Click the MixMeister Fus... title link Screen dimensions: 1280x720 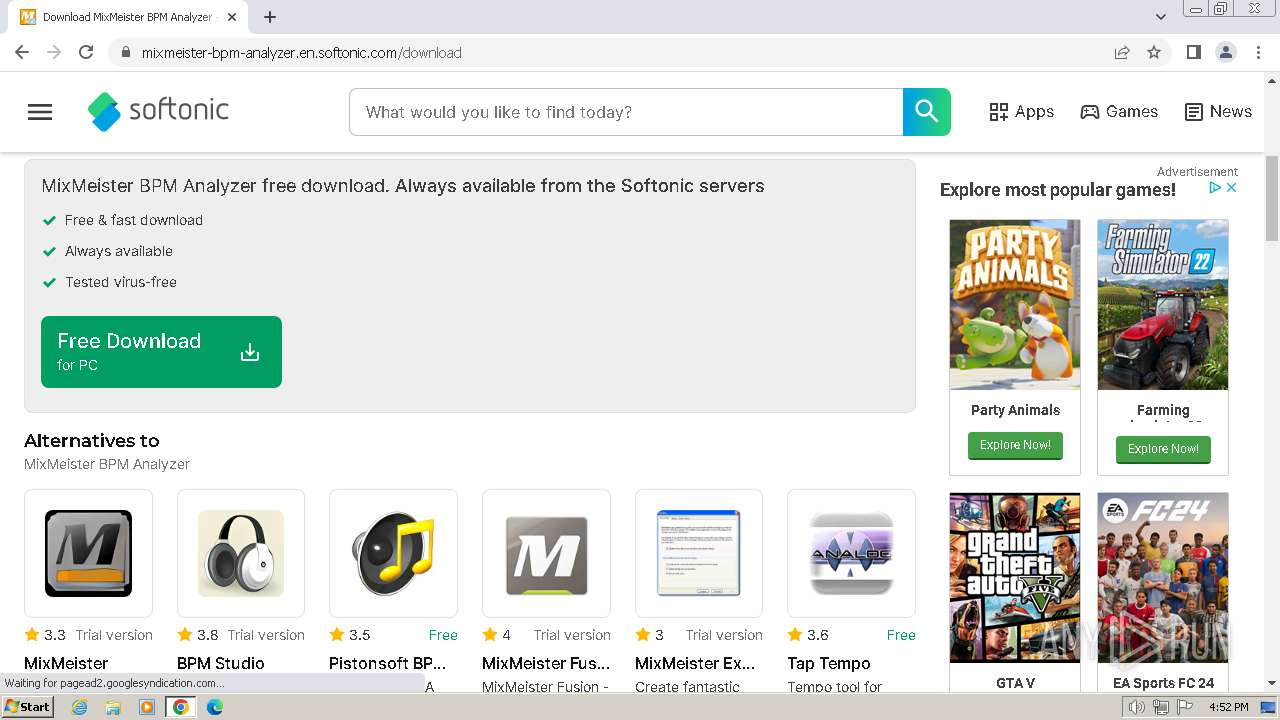[546, 663]
